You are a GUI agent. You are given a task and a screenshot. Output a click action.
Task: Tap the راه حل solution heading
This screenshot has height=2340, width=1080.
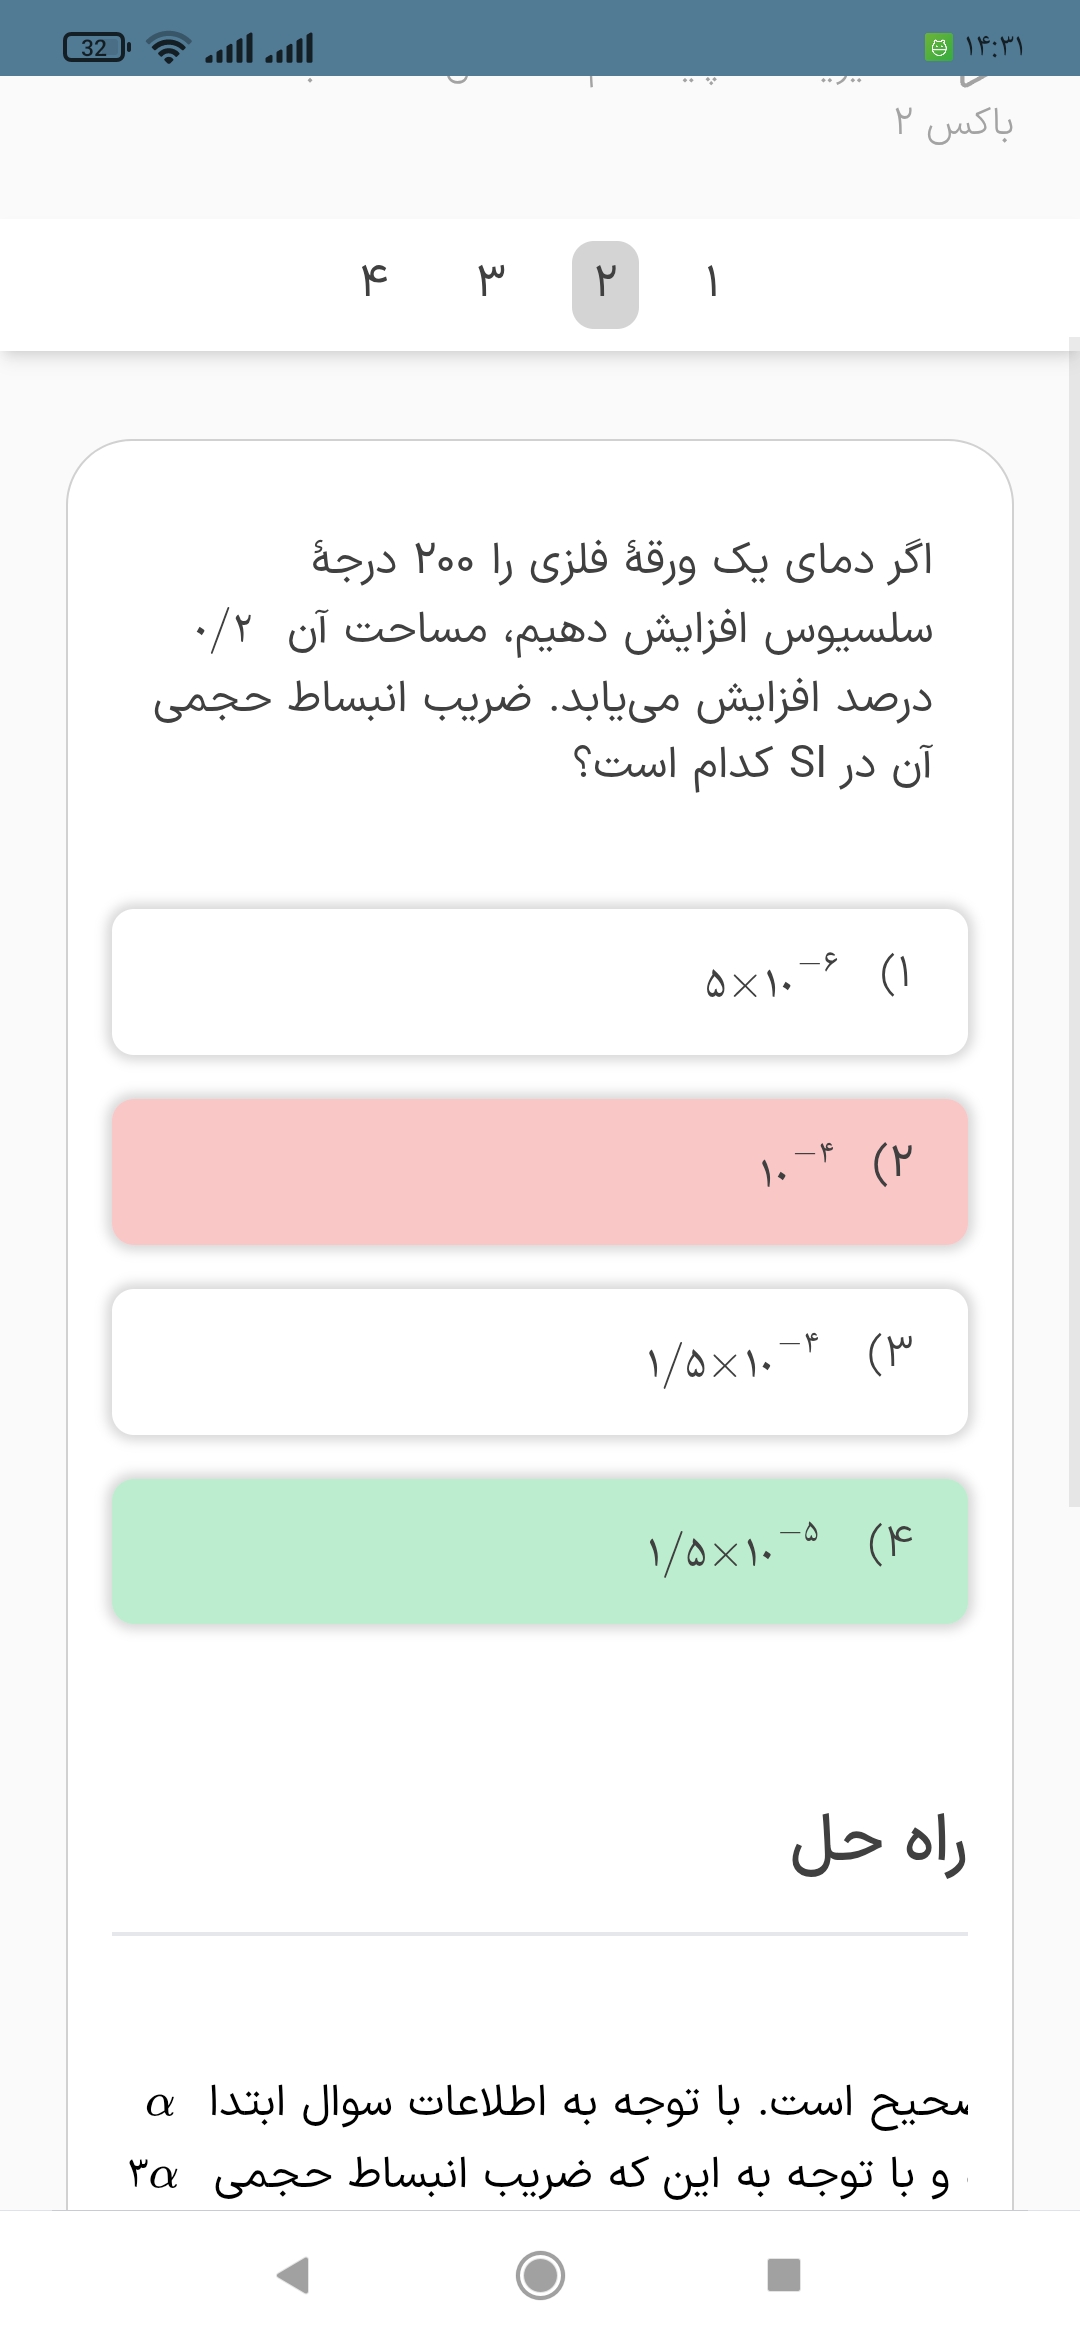coord(878,1843)
